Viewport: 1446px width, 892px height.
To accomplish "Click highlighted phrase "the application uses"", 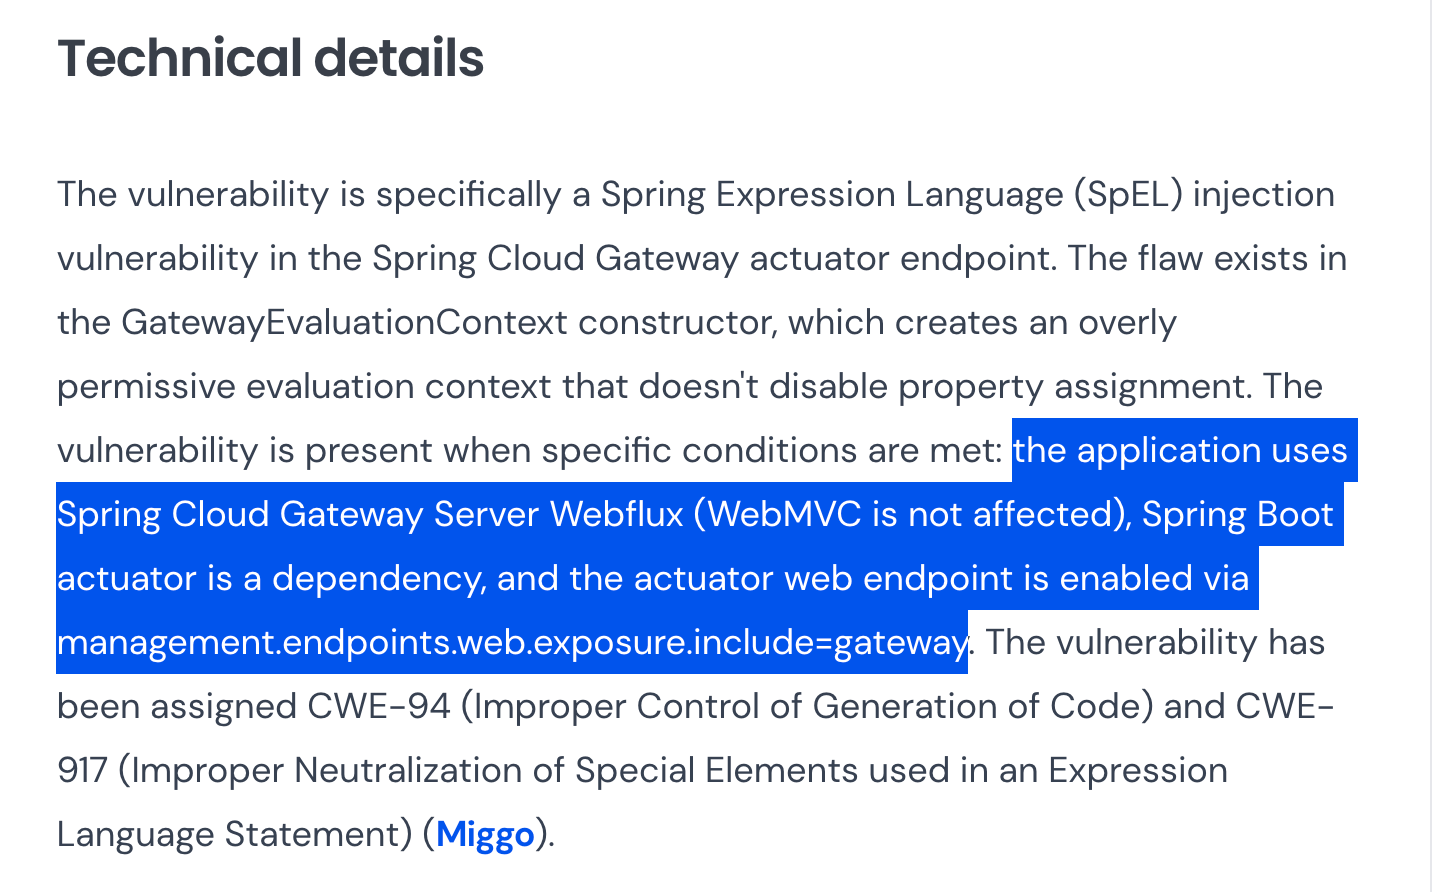I will coord(1180,450).
